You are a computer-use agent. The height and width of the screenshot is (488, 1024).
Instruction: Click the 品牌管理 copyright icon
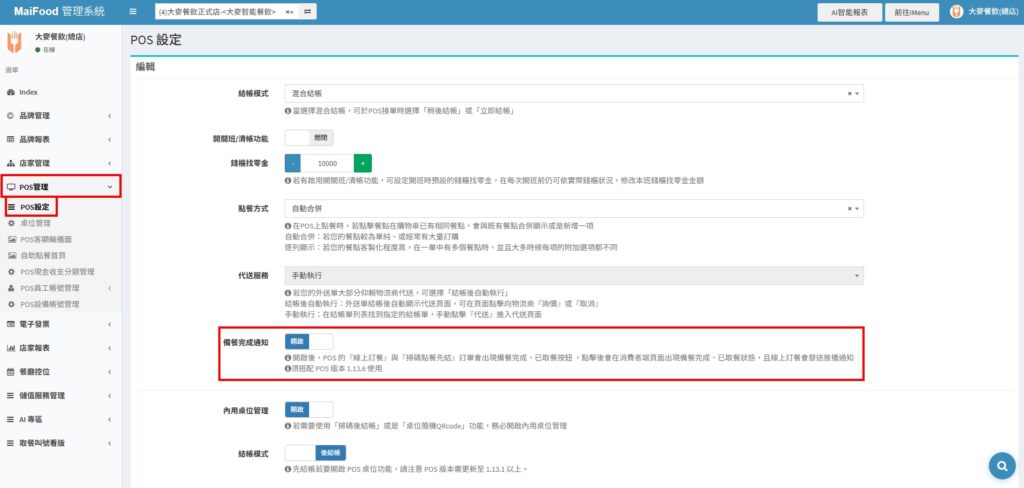pos(10,116)
